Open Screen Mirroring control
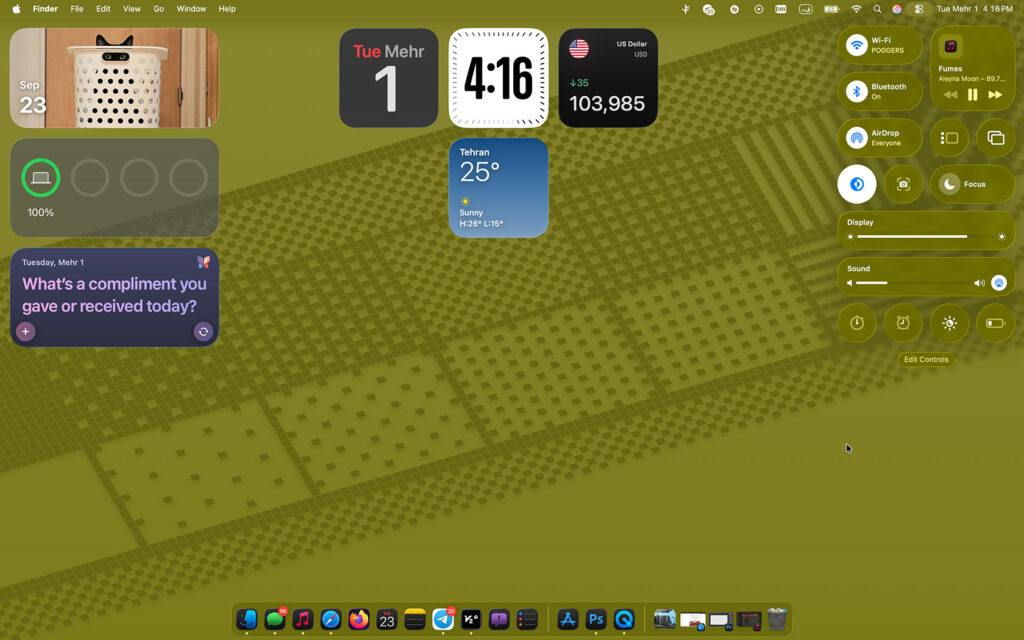 995,138
